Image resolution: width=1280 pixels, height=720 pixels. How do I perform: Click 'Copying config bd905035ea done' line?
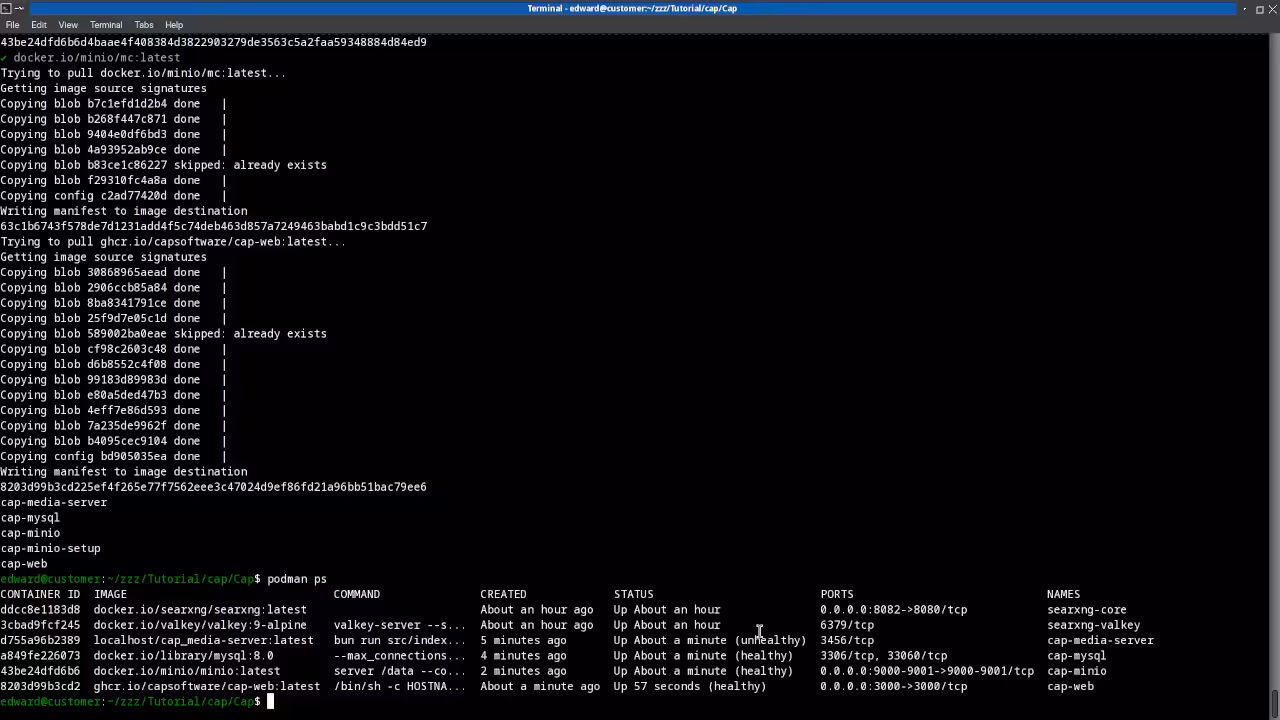(x=113, y=456)
